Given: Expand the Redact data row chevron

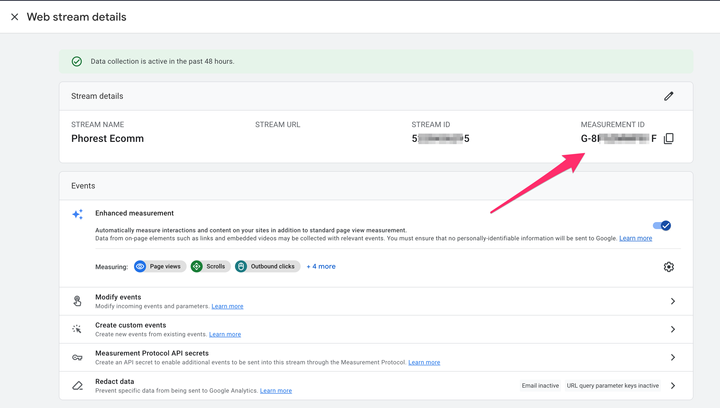Looking at the screenshot, I should point(673,385).
